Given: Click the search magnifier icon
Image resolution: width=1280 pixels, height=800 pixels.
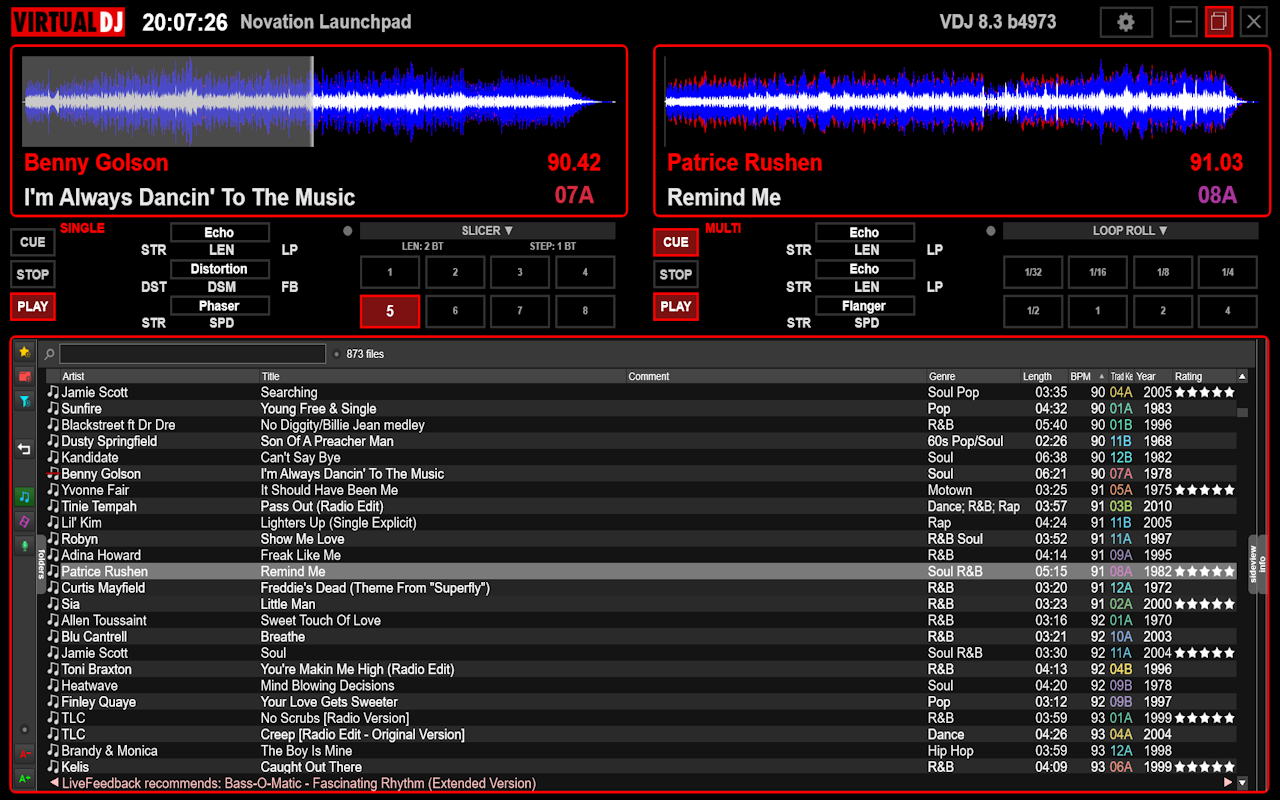Looking at the screenshot, I should pos(49,354).
